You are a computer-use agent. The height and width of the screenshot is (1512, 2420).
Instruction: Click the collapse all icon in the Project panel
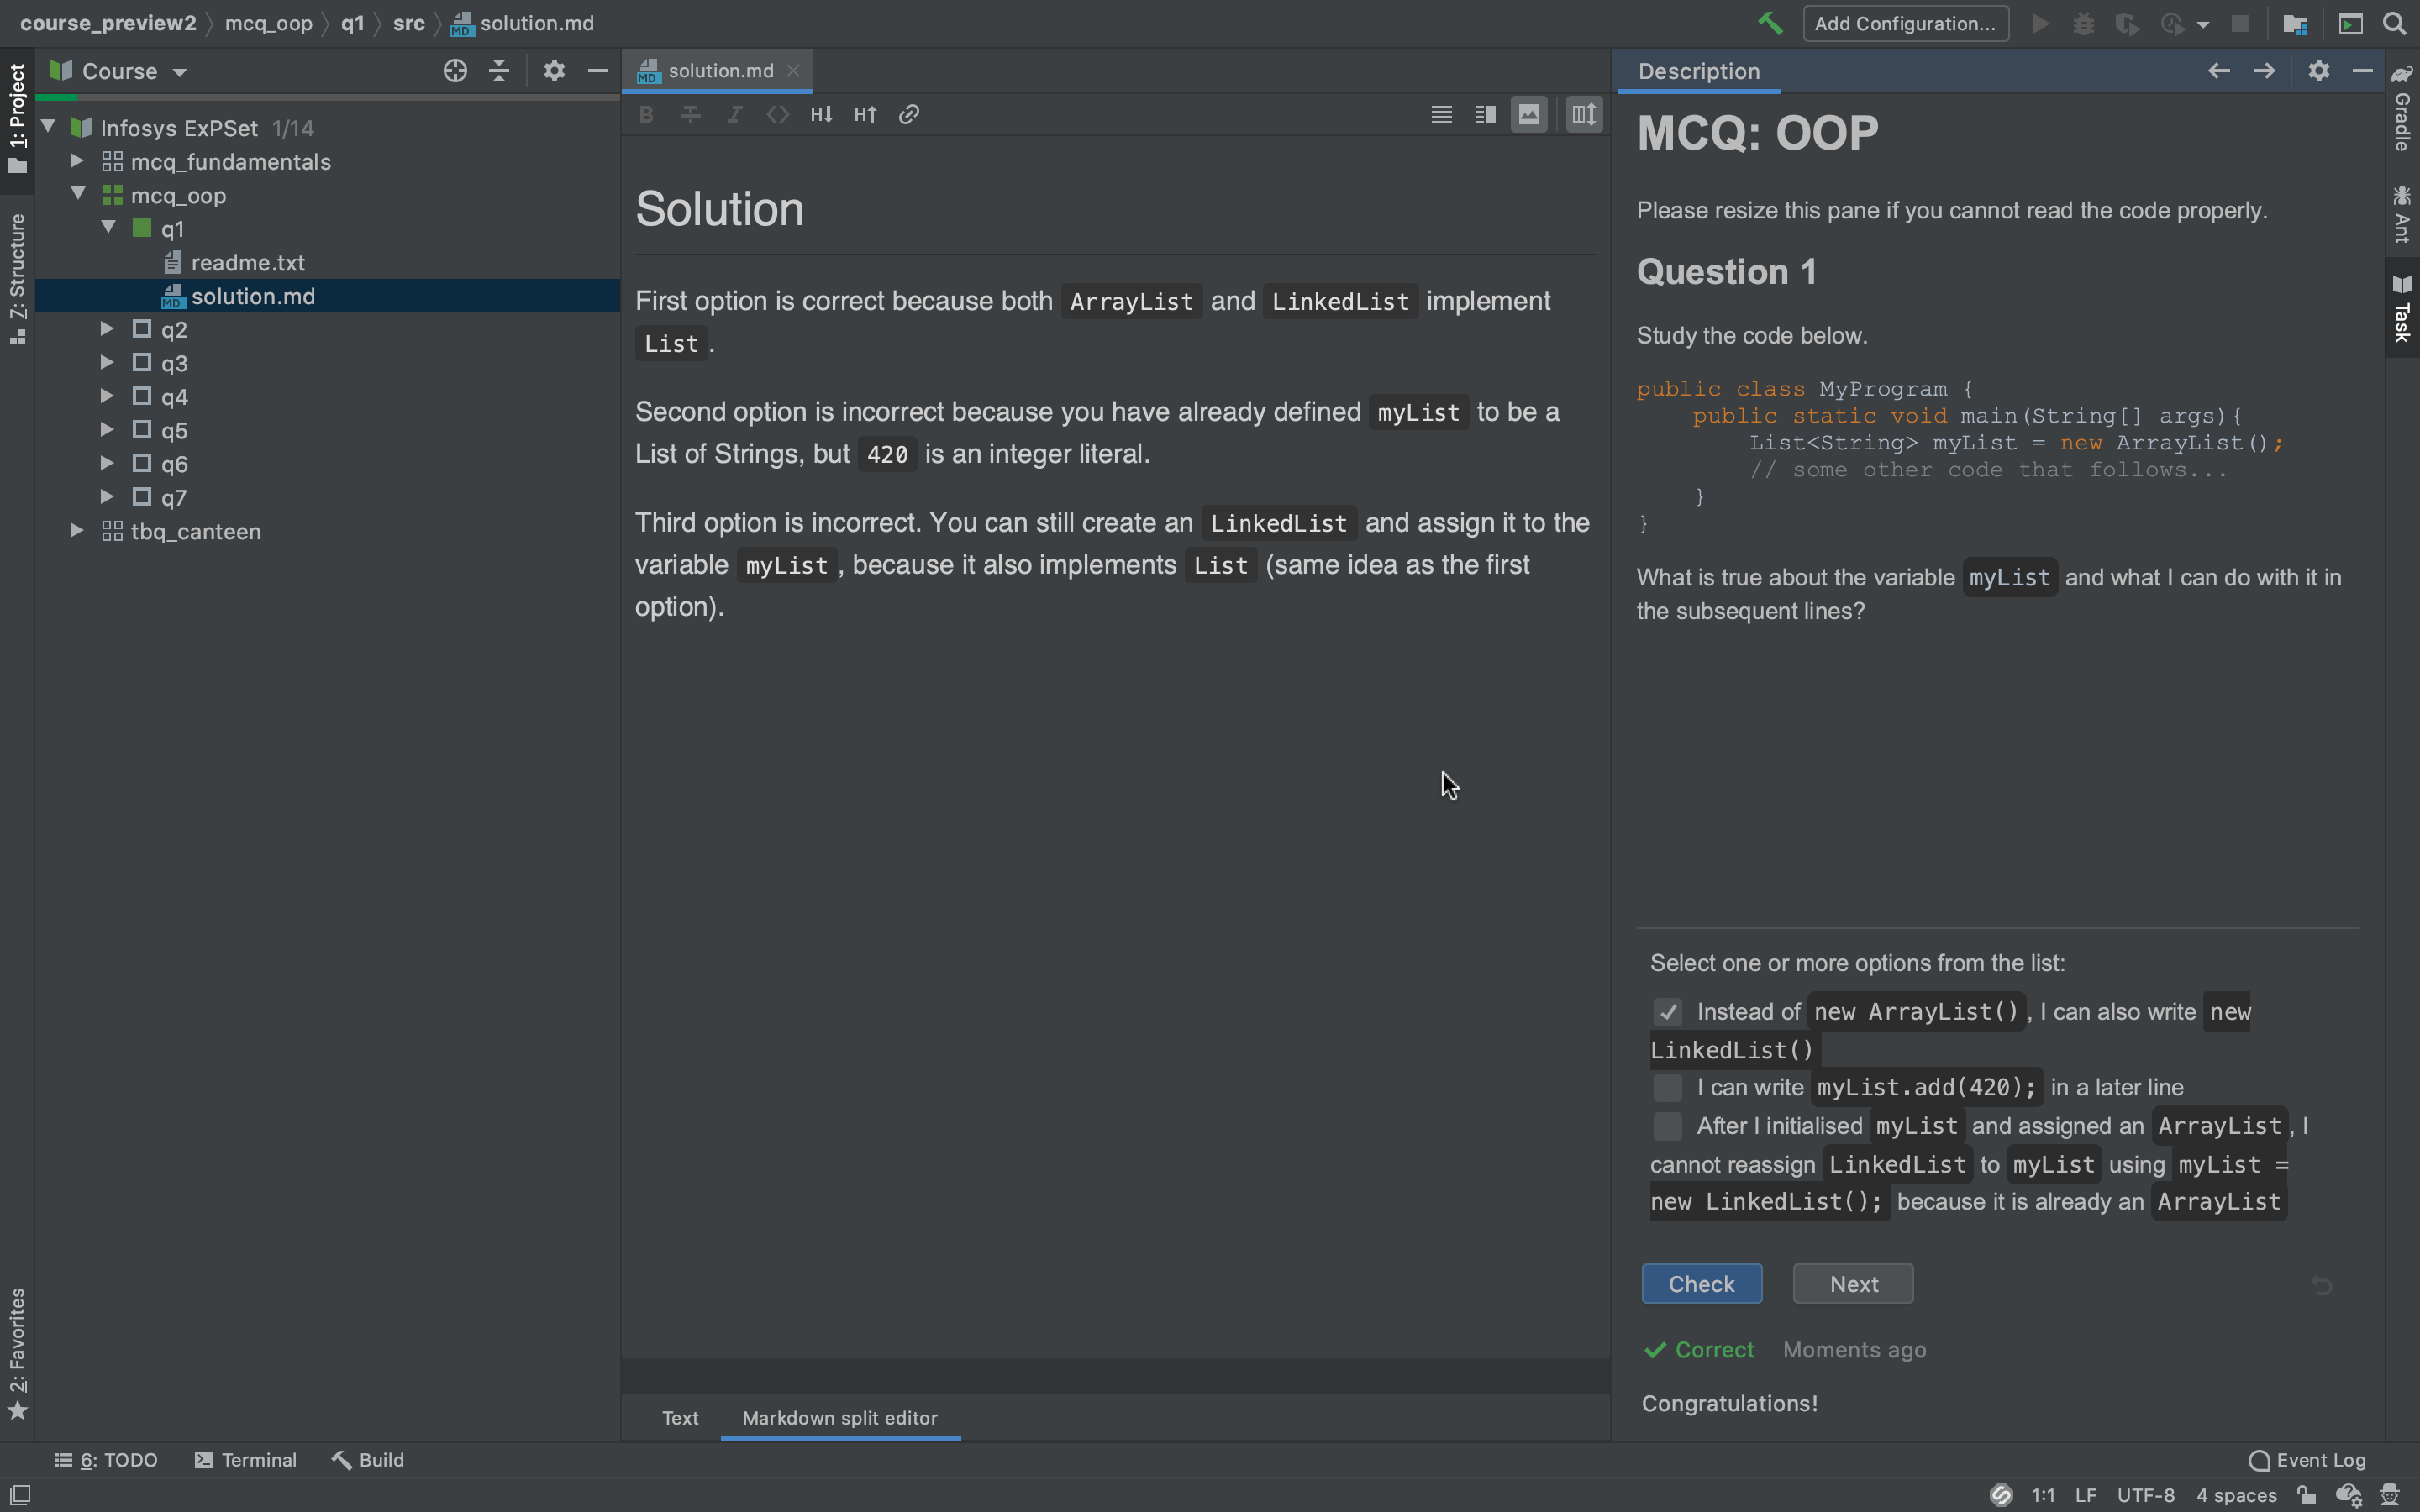(x=499, y=71)
